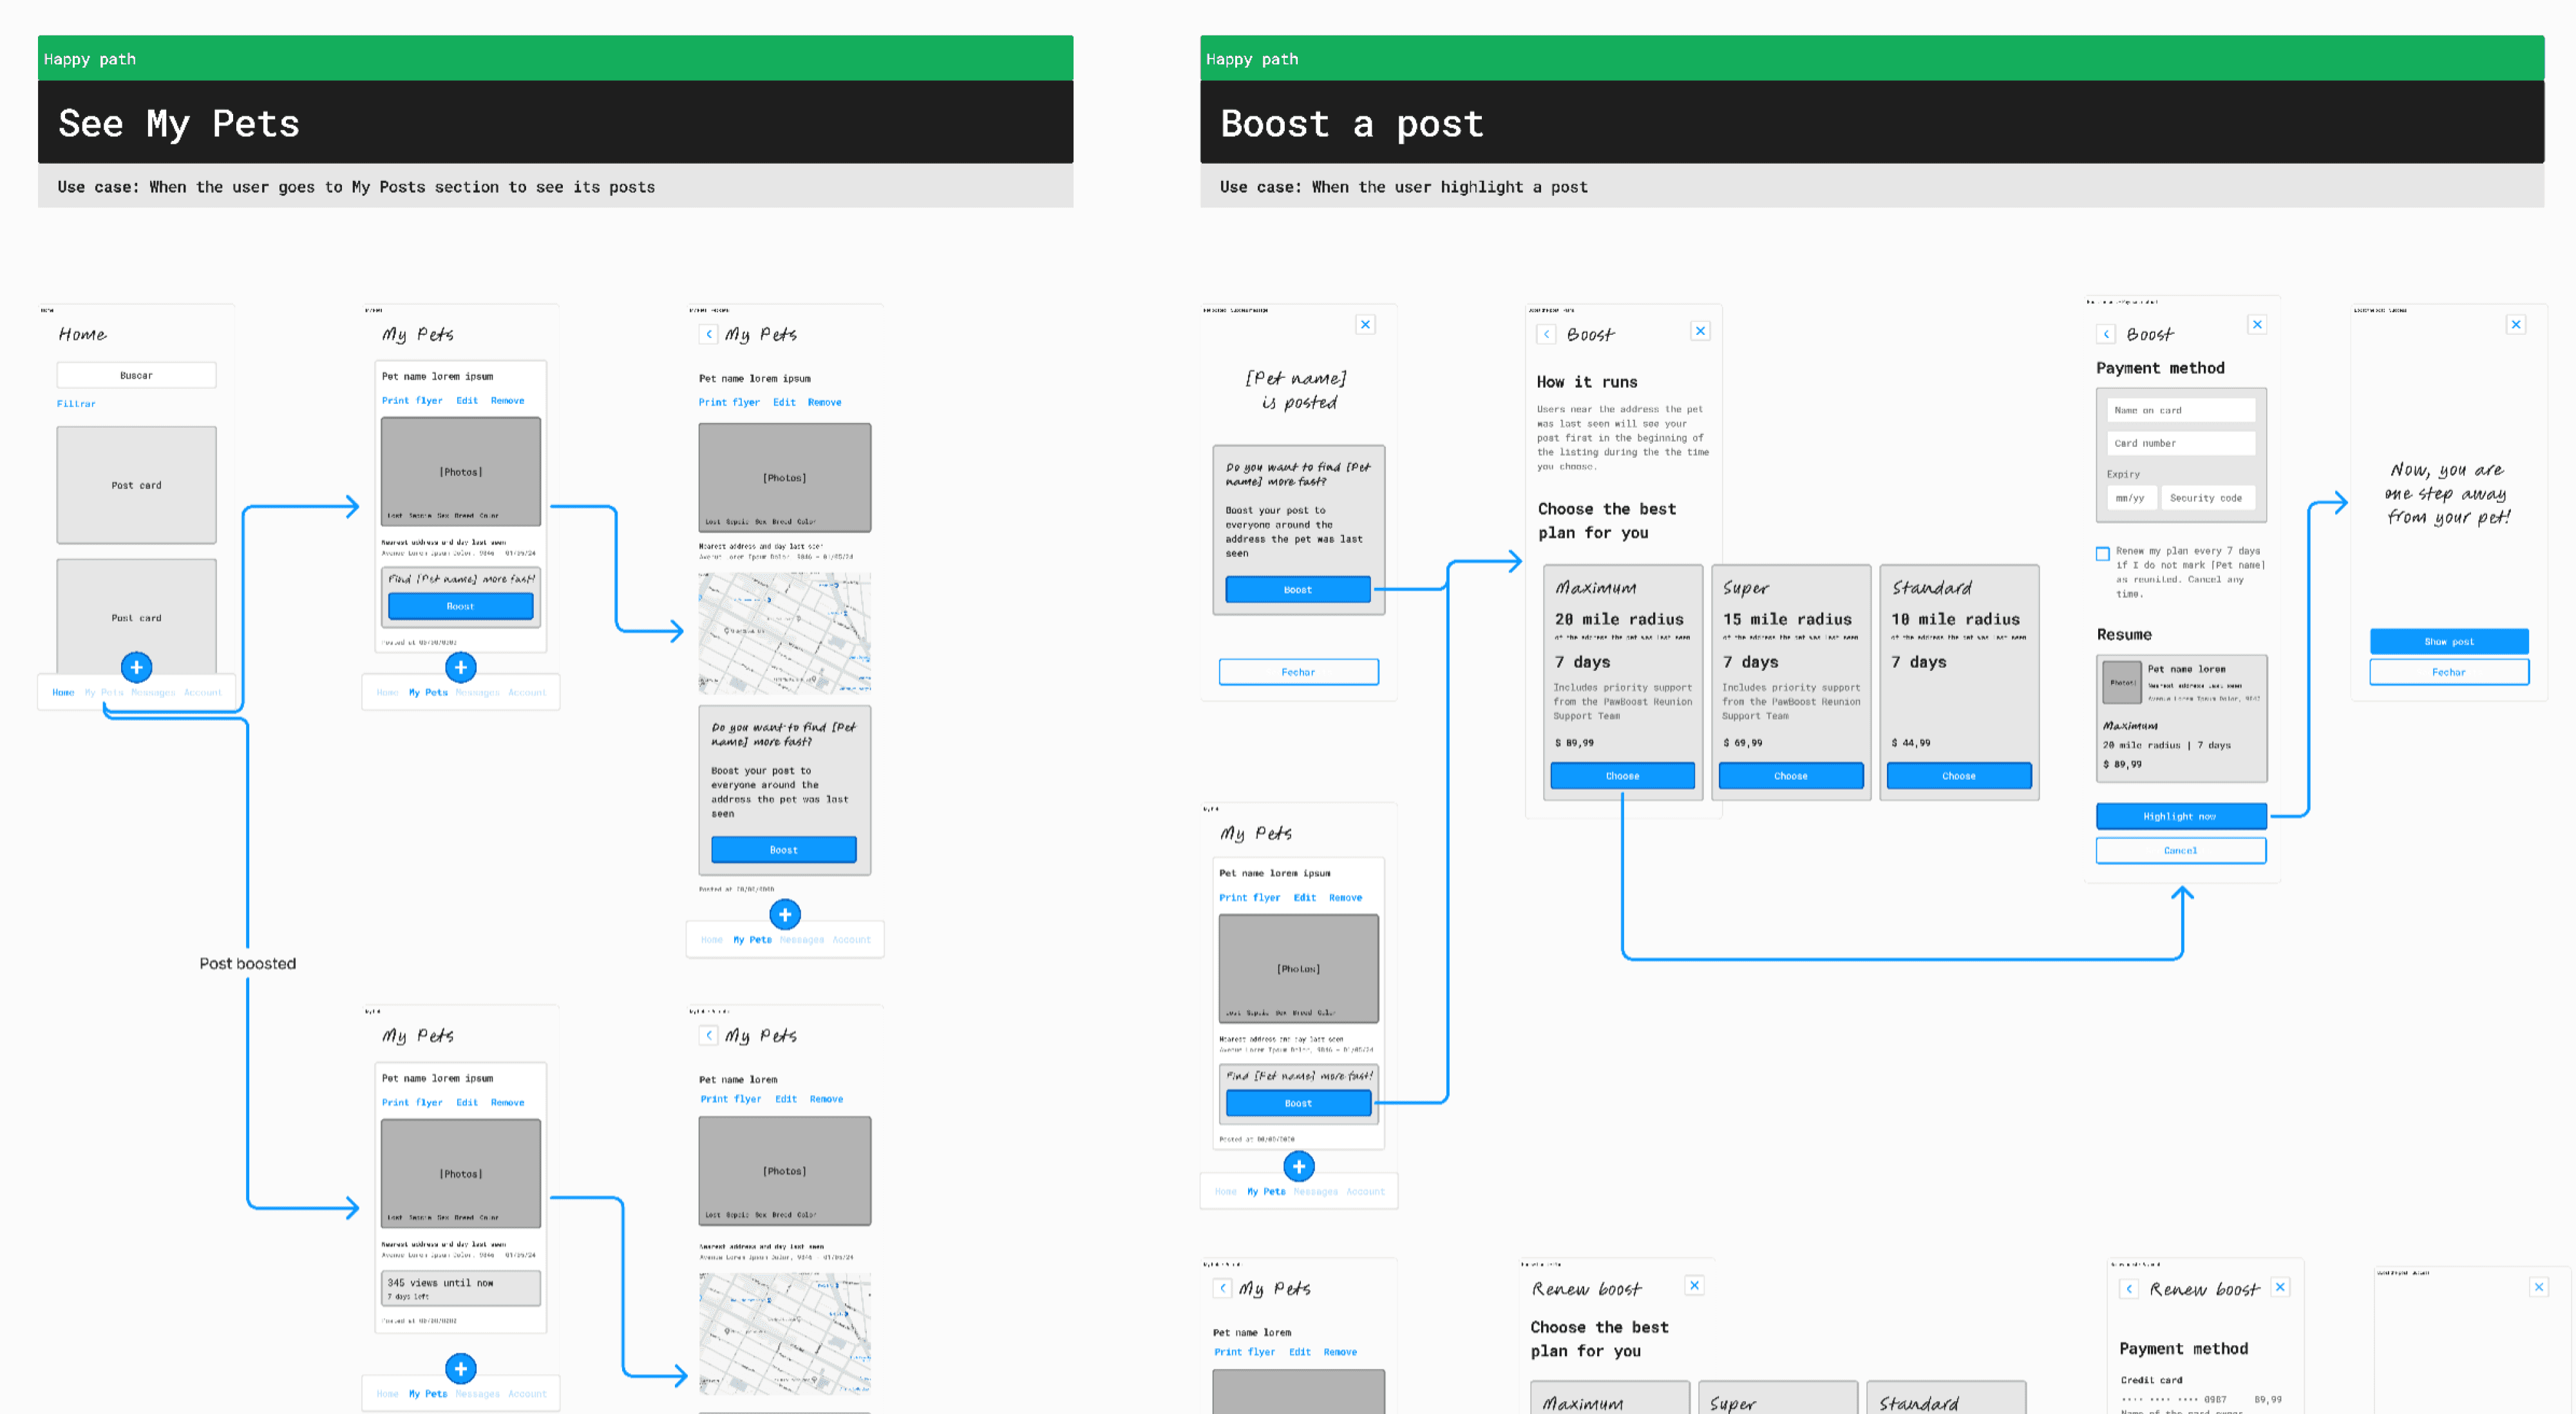Click [Photos] placeholder on 345 views My Pets screen
The image size is (2576, 1414).
(x=460, y=1173)
